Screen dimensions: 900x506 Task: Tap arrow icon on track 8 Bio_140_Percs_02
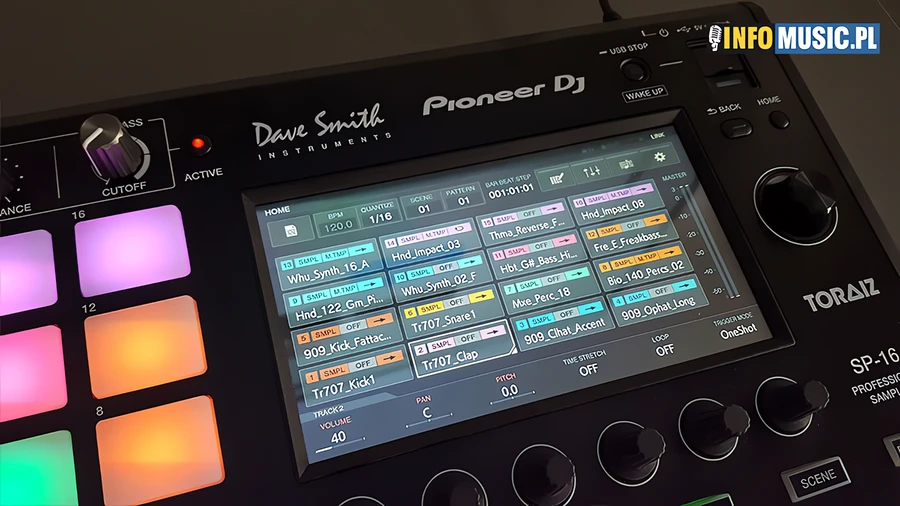pyautogui.click(x=669, y=251)
